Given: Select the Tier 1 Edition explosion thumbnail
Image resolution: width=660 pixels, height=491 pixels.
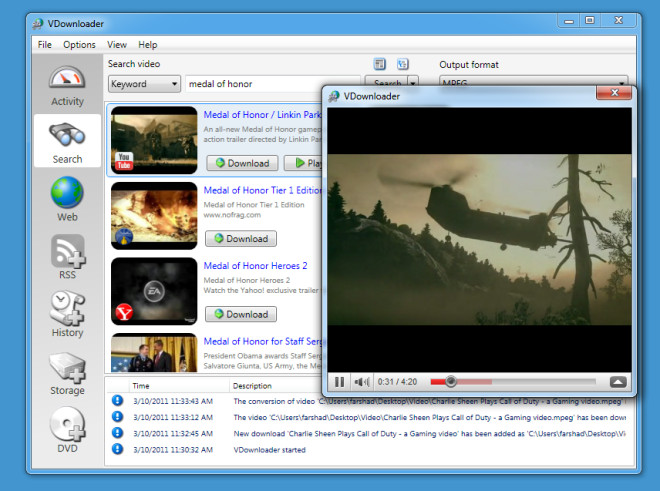Looking at the screenshot, I should pyautogui.click(x=154, y=216).
